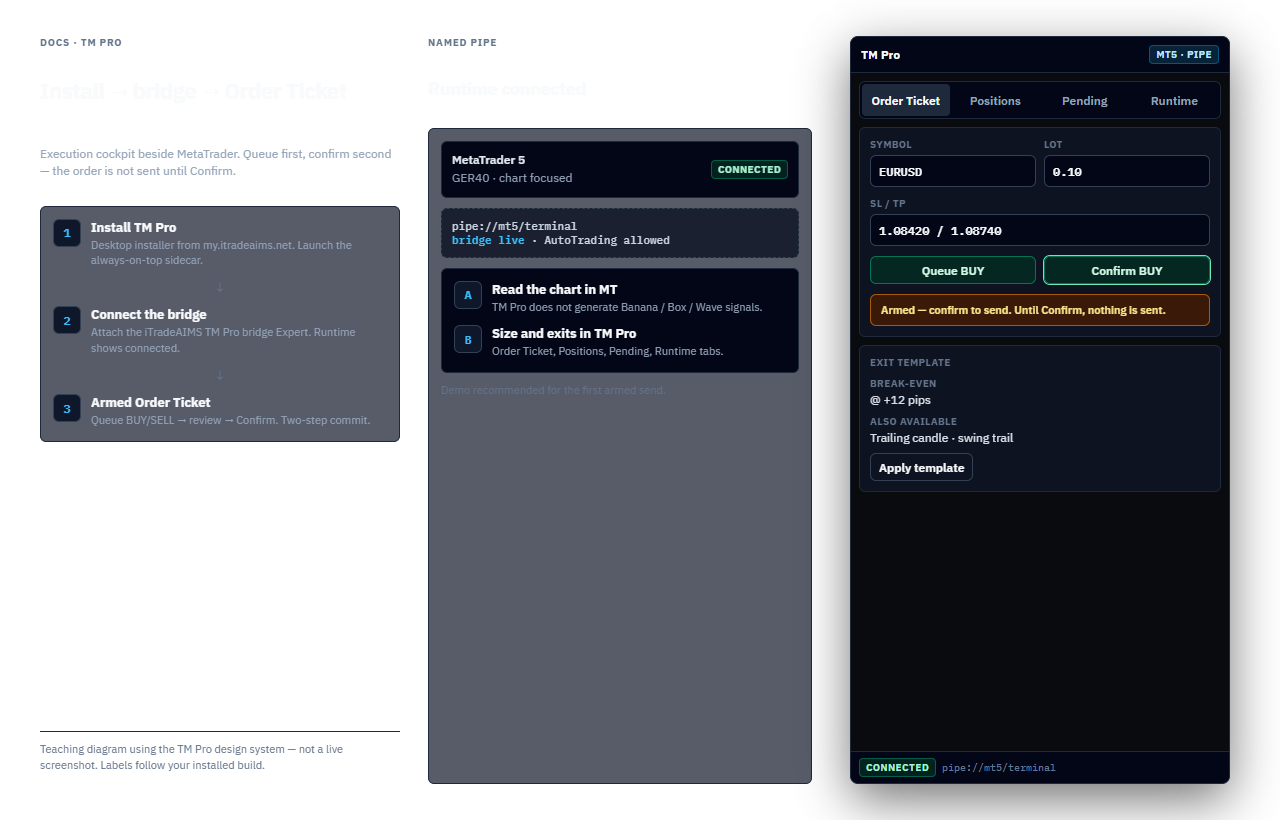Click the letter B badge
The width and height of the screenshot is (1280, 820).
click(x=468, y=339)
